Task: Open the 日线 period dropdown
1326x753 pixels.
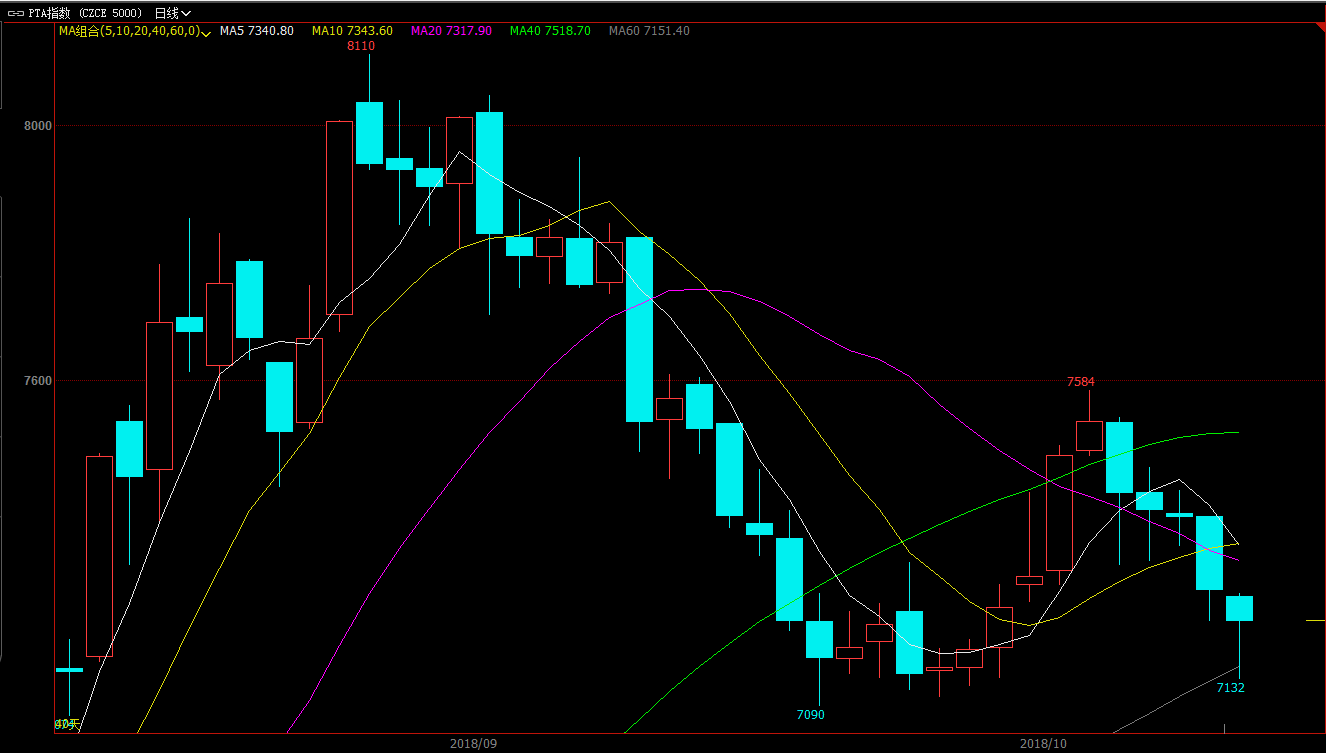Action: [x=173, y=13]
